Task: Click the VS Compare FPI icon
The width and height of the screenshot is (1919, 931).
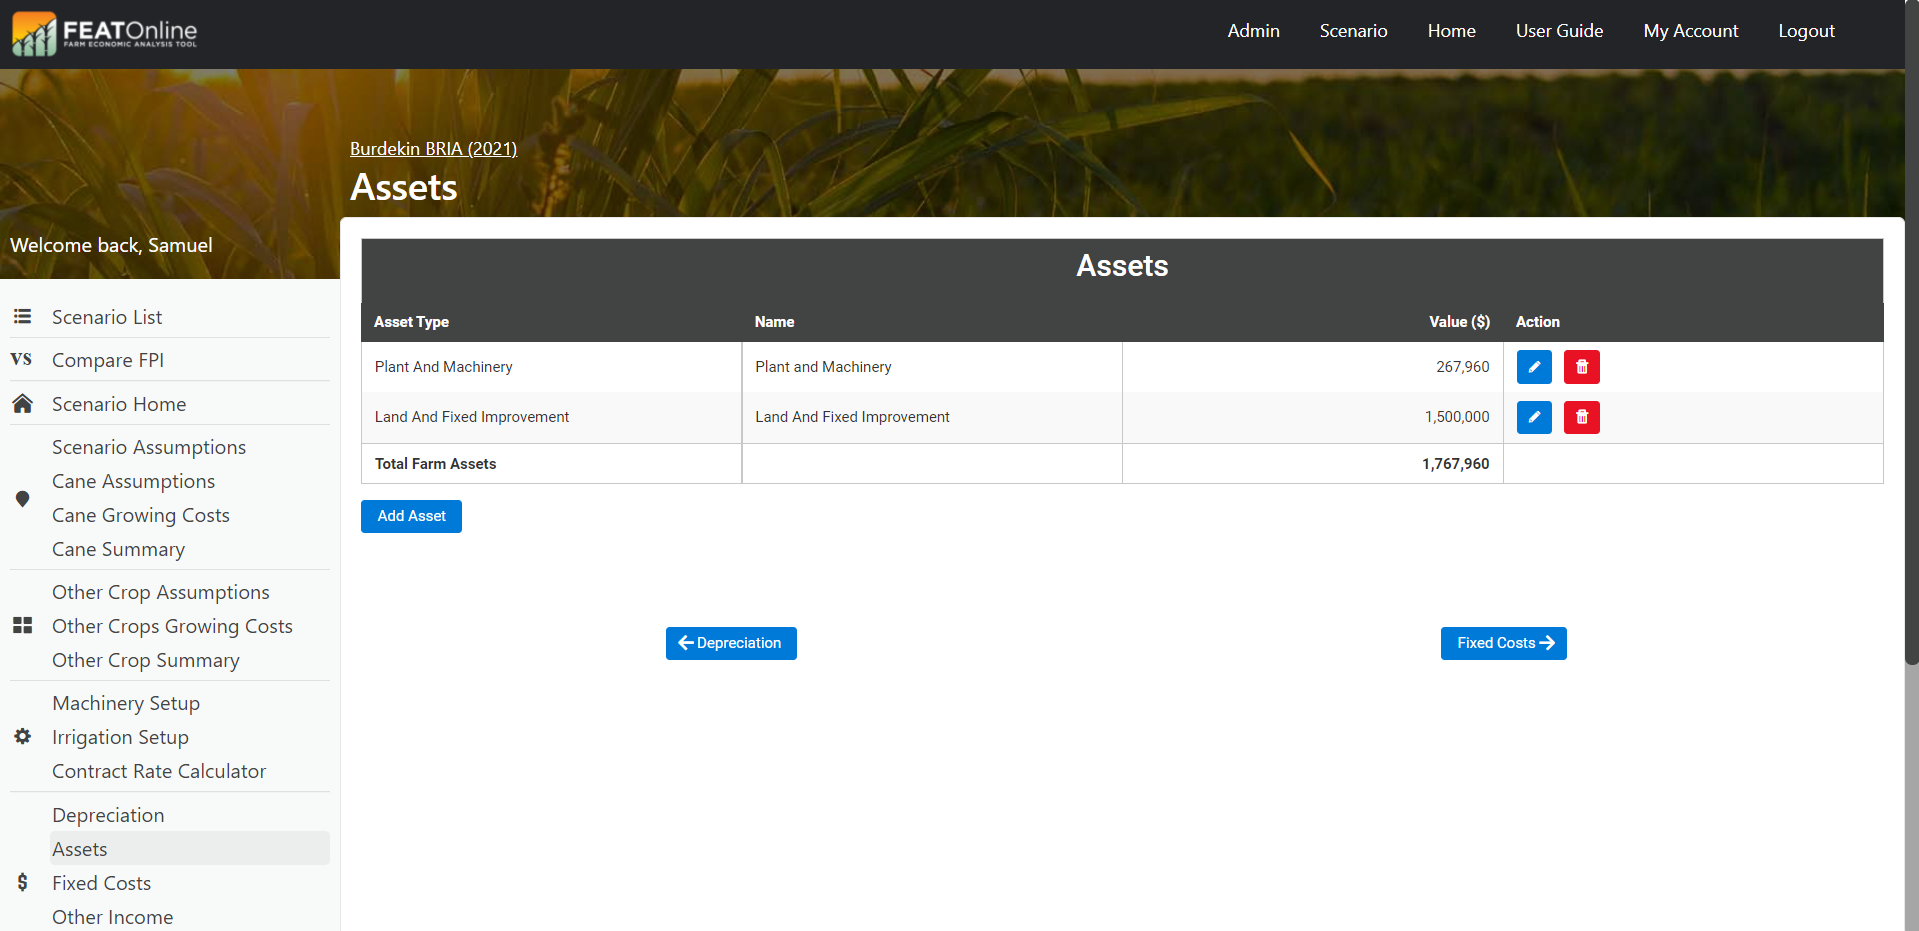Action: 22,360
